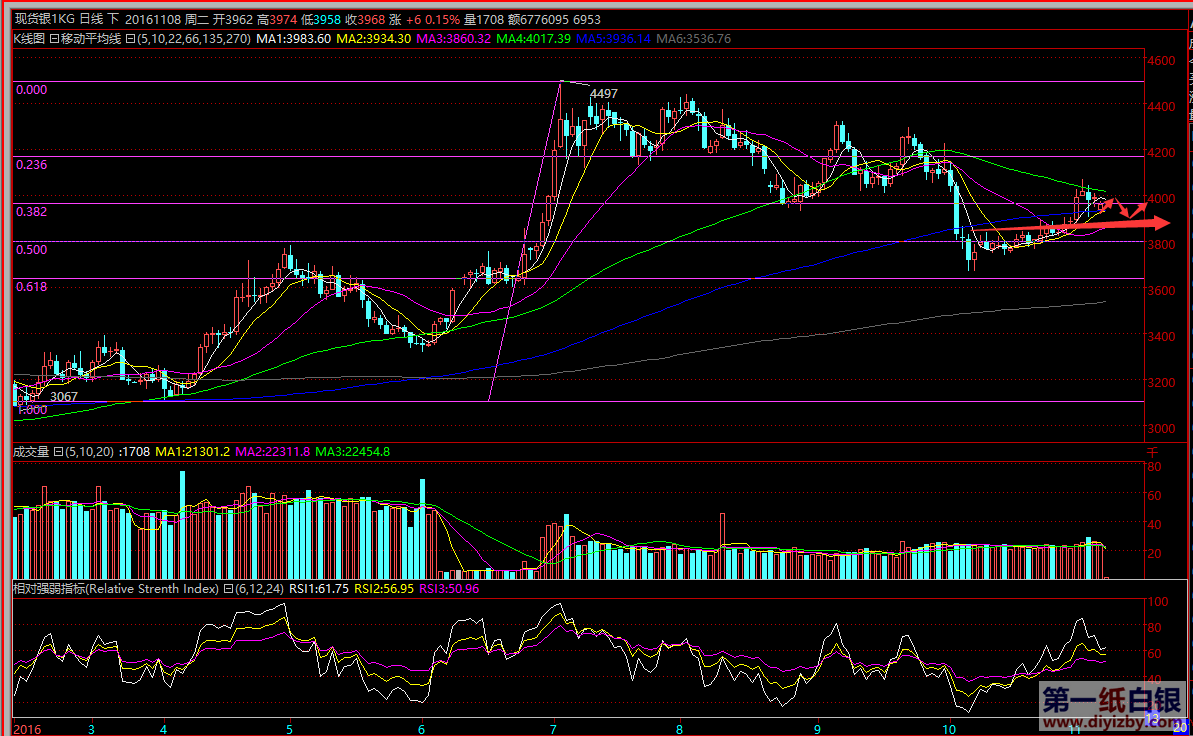Click the 0.382 Fibonacci retracement label
Image resolution: width=1193 pixels, height=736 pixels.
click(x=32, y=212)
